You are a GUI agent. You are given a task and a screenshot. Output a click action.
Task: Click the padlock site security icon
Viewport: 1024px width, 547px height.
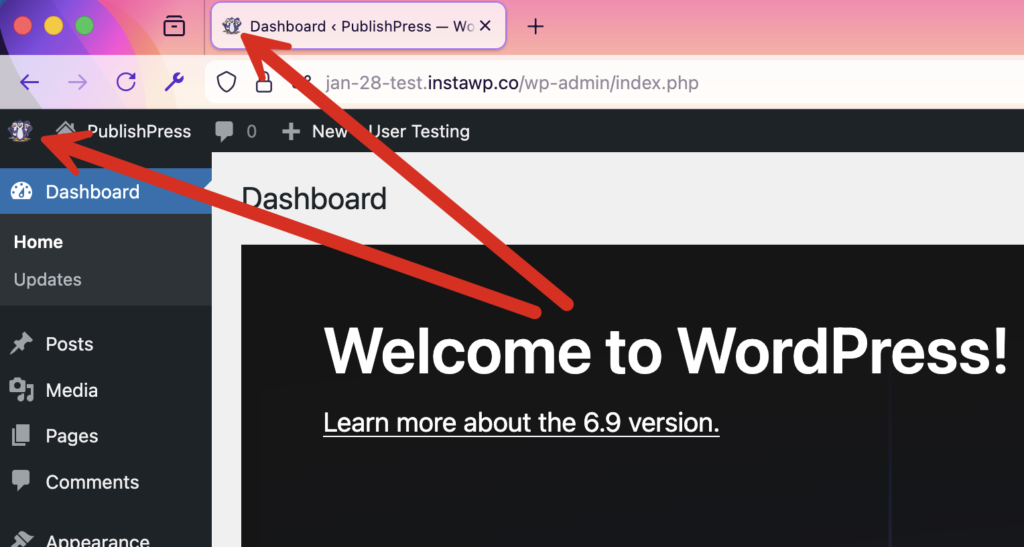click(x=264, y=83)
